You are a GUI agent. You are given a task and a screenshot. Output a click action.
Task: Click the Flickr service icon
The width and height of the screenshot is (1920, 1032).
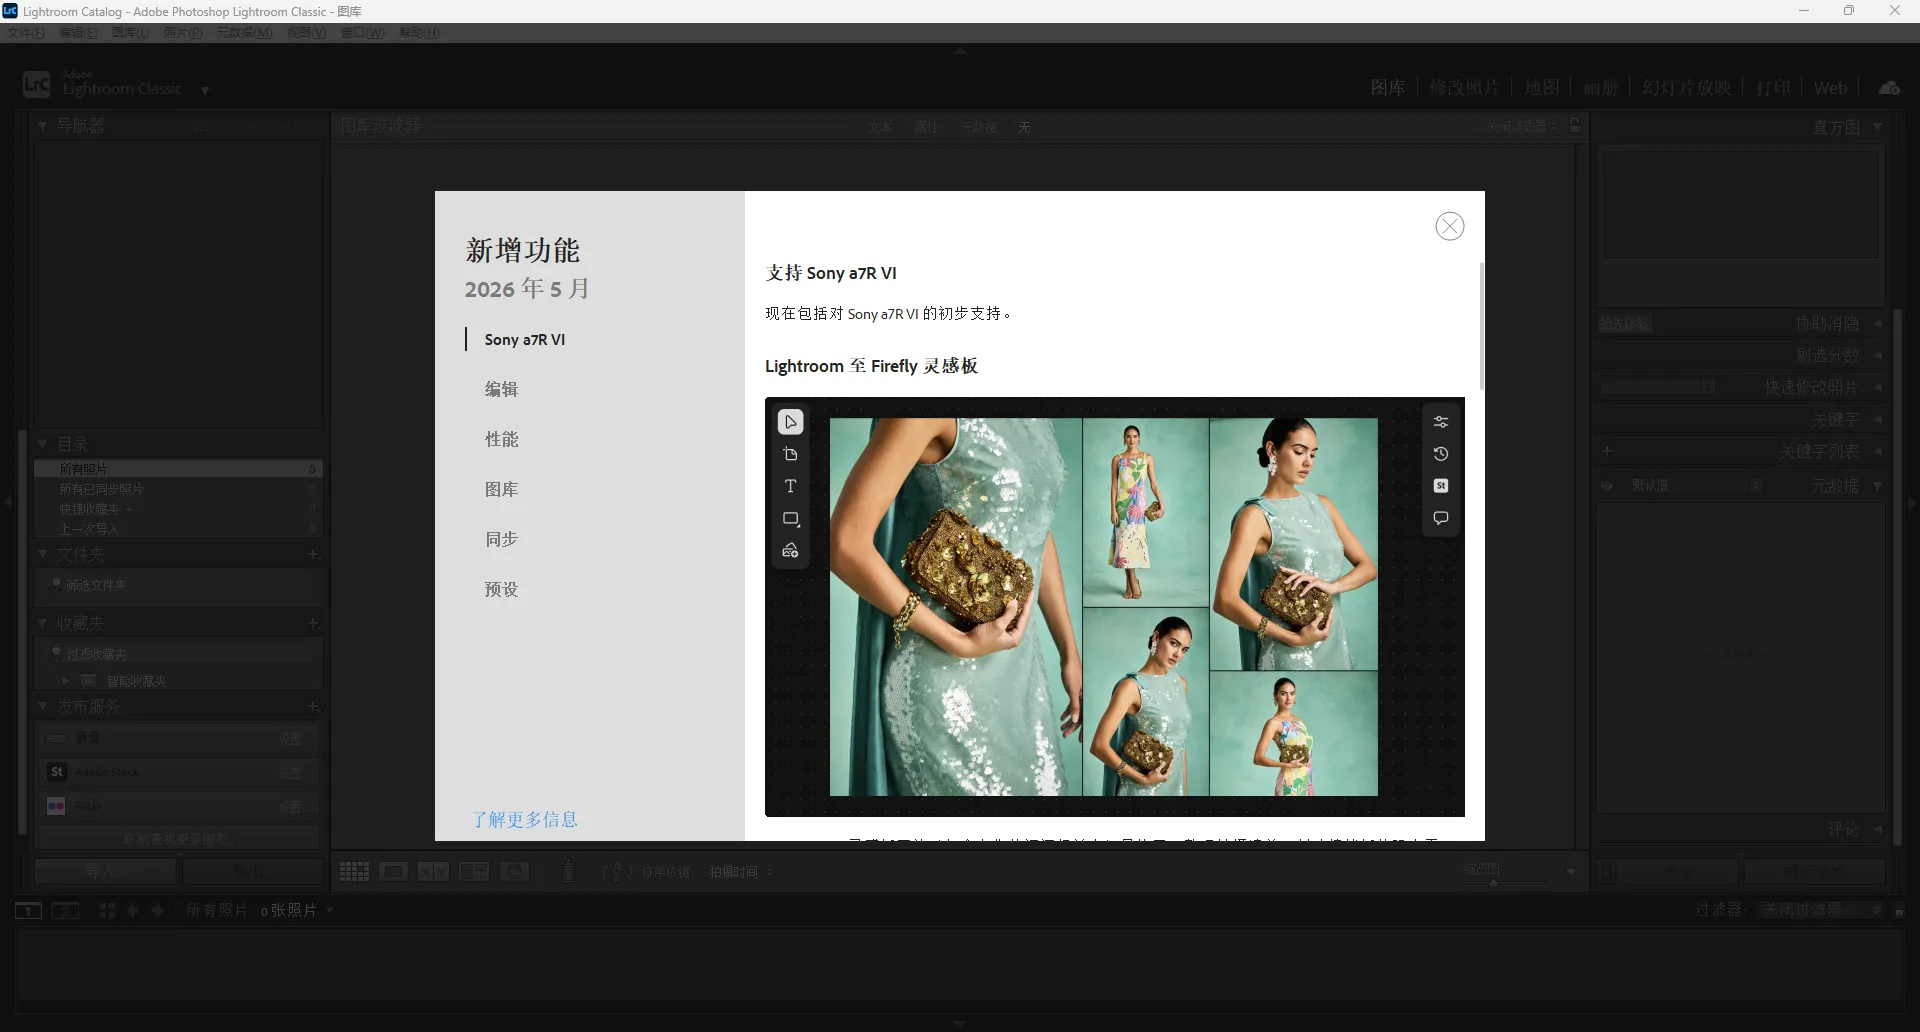[x=56, y=806]
